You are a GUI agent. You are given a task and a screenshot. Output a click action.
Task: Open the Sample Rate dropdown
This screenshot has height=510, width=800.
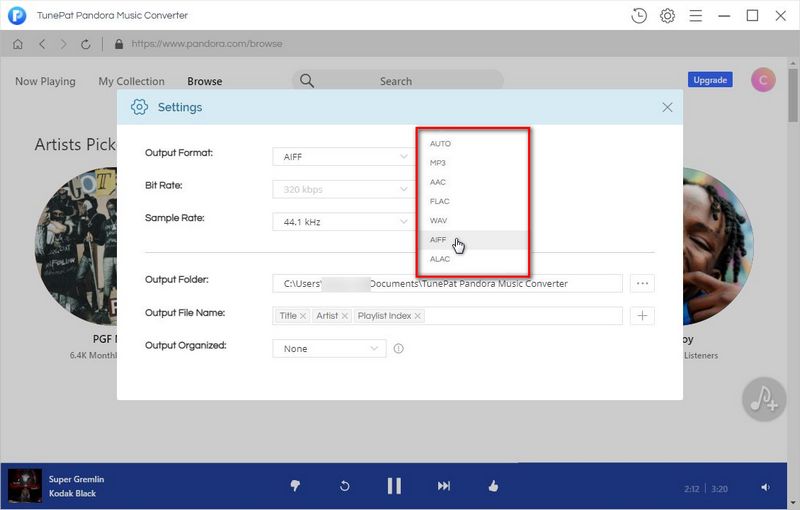pos(343,222)
